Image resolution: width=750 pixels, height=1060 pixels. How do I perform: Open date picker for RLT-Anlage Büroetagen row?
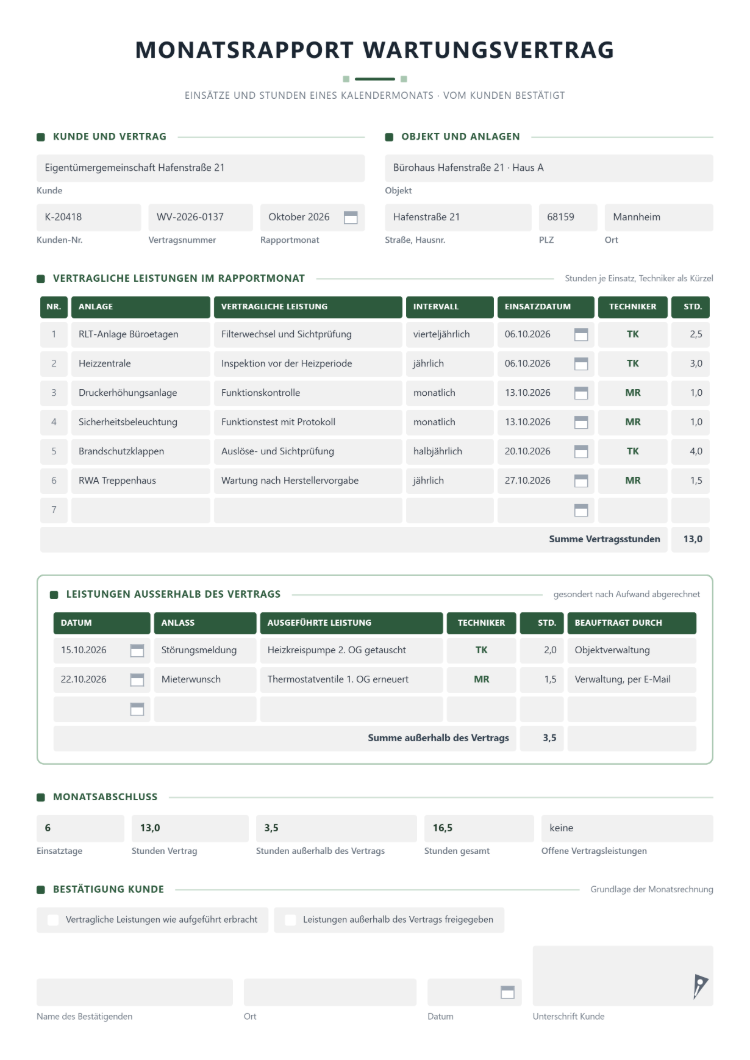click(x=581, y=334)
